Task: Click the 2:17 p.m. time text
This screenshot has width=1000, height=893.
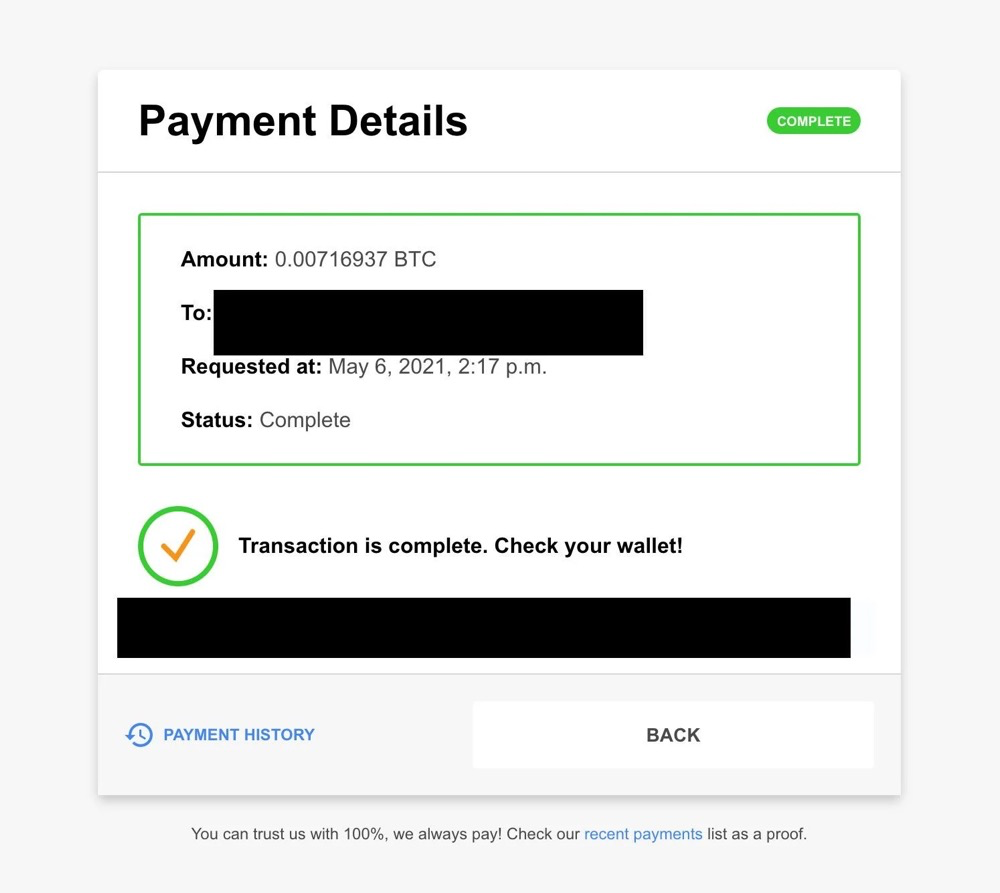Action: tap(502, 367)
